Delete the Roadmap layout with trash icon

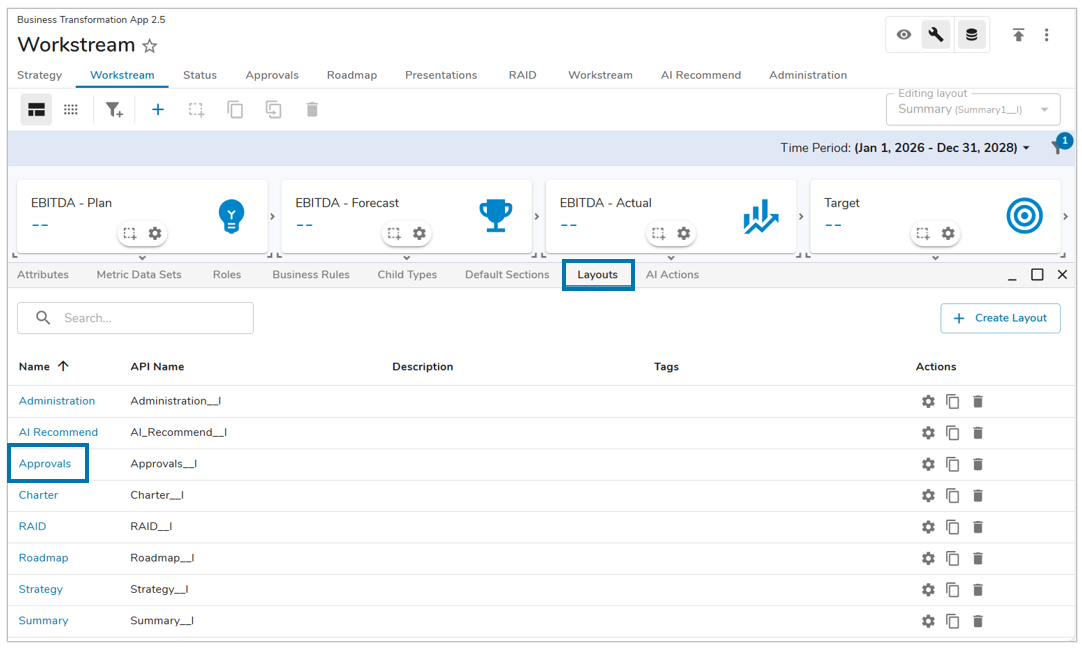click(x=978, y=558)
